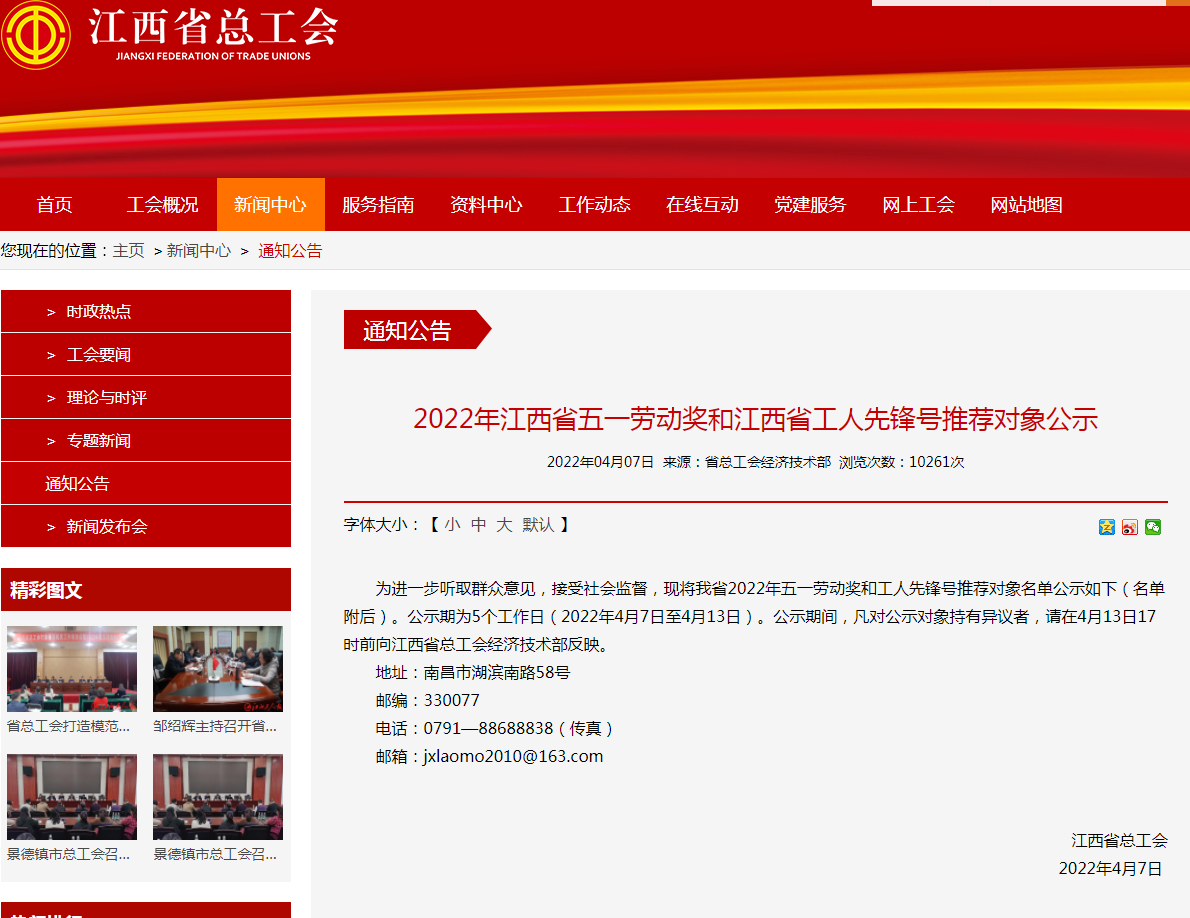Set font size to 大
Image resolution: width=1190 pixels, height=918 pixels.
point(504,525)
